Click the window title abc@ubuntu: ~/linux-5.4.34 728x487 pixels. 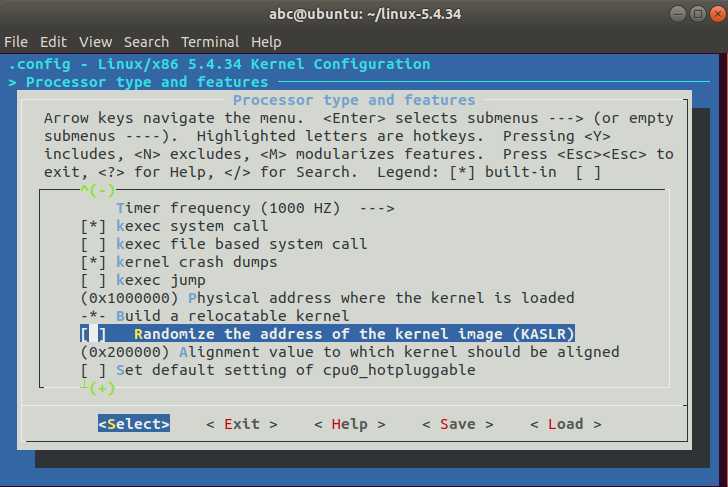365,14
